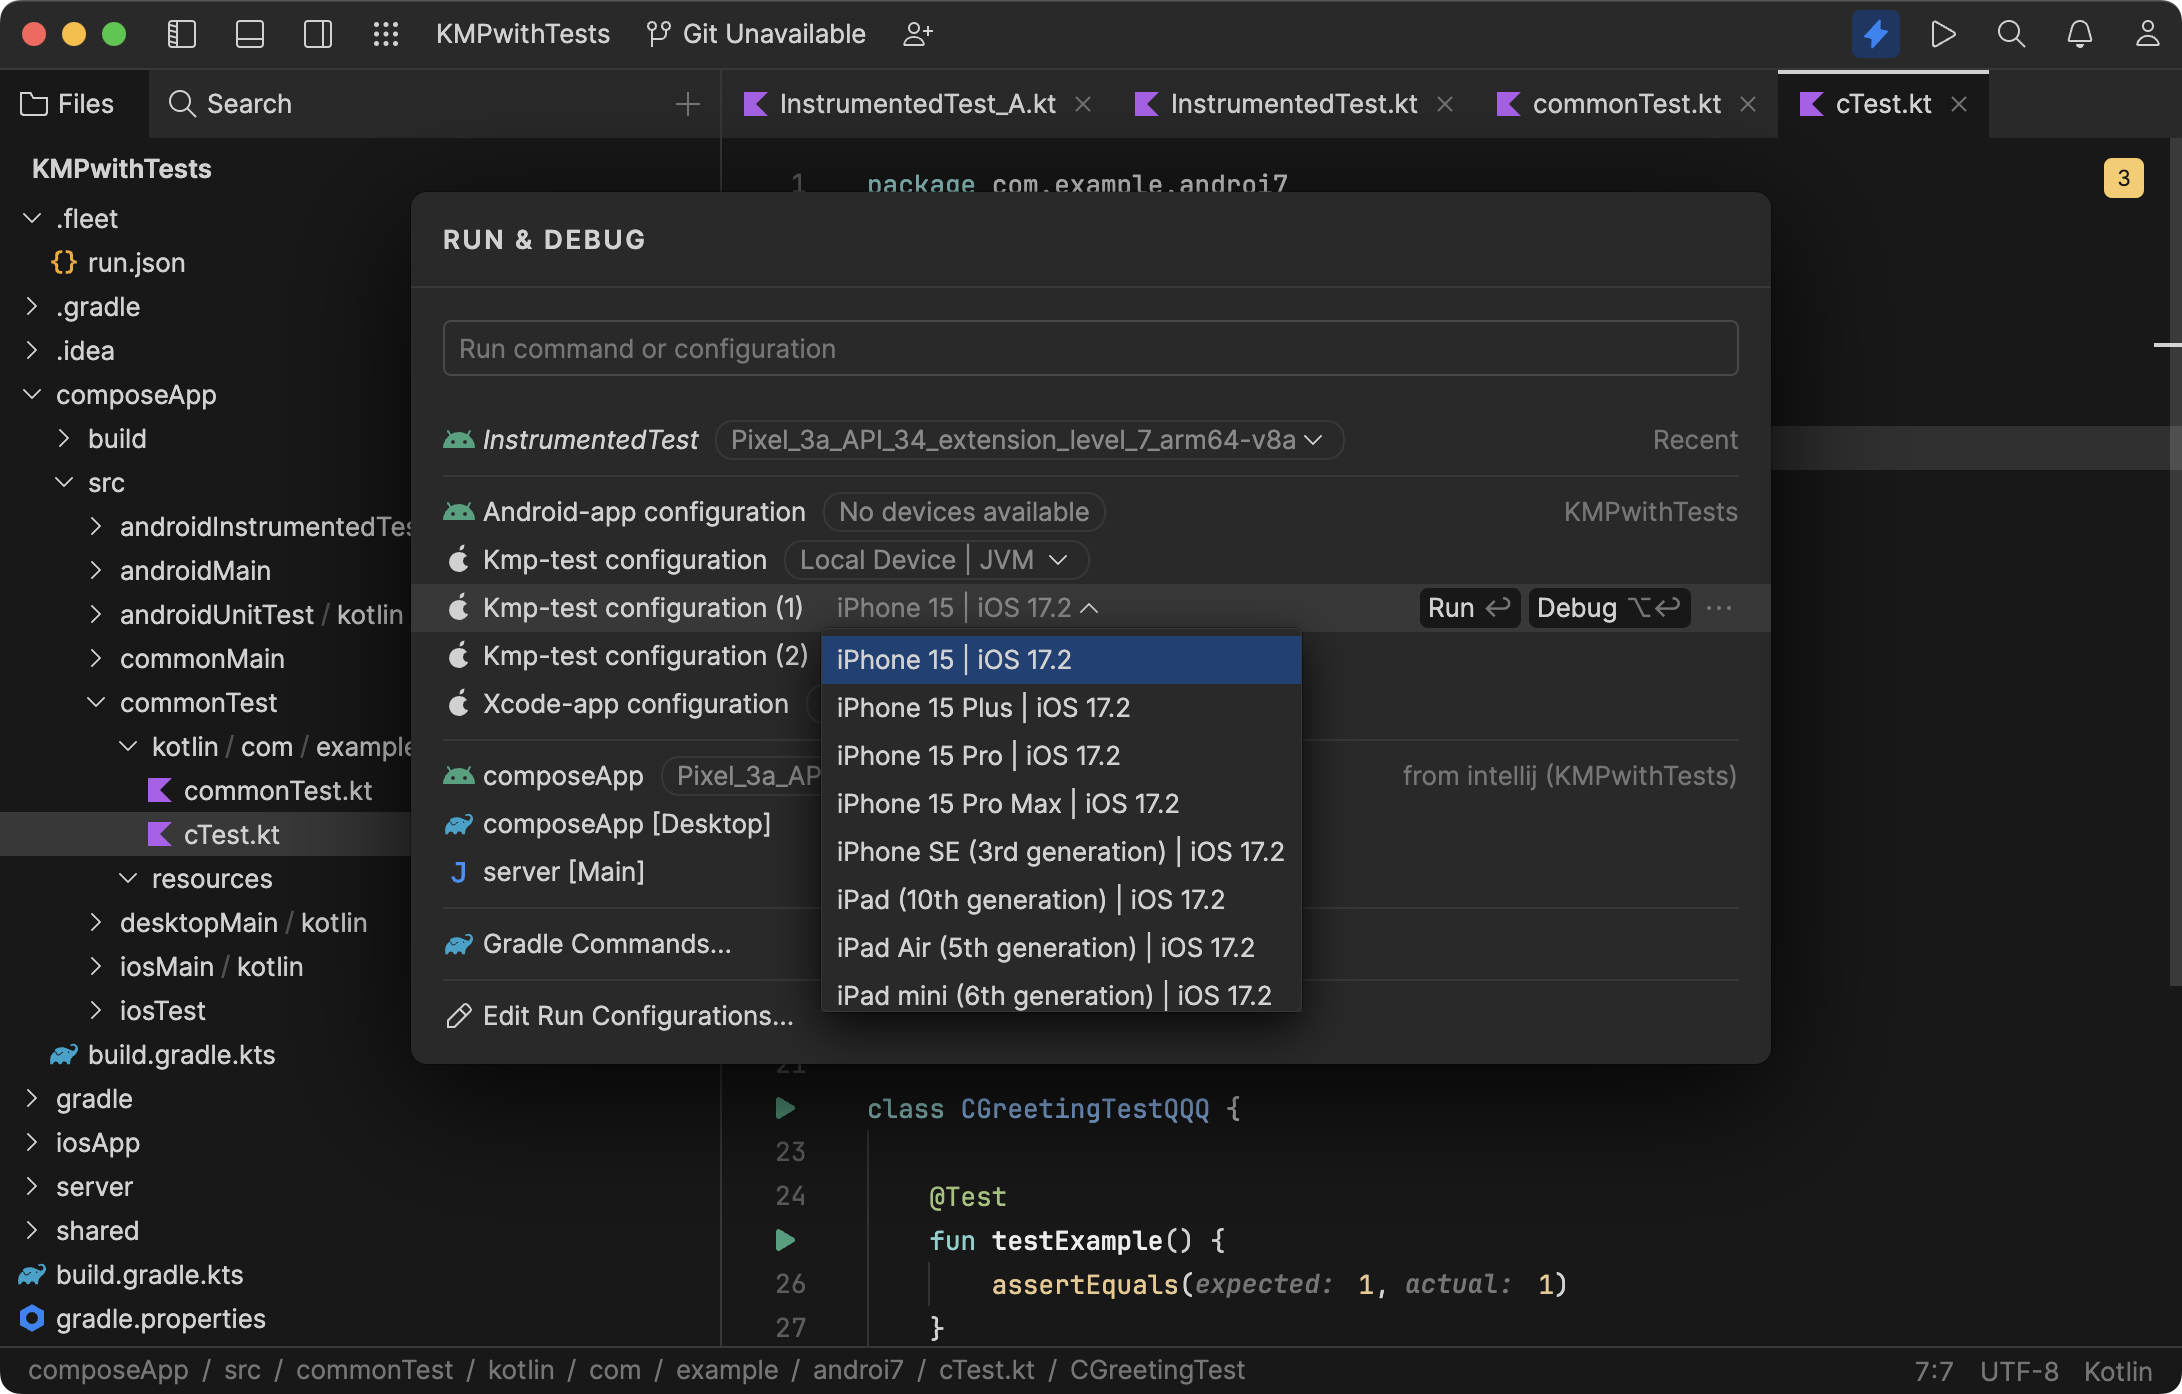The image size is (2182, 1394).
Task: Click the Run play icon in title bar
Action: click(1943, 33)
